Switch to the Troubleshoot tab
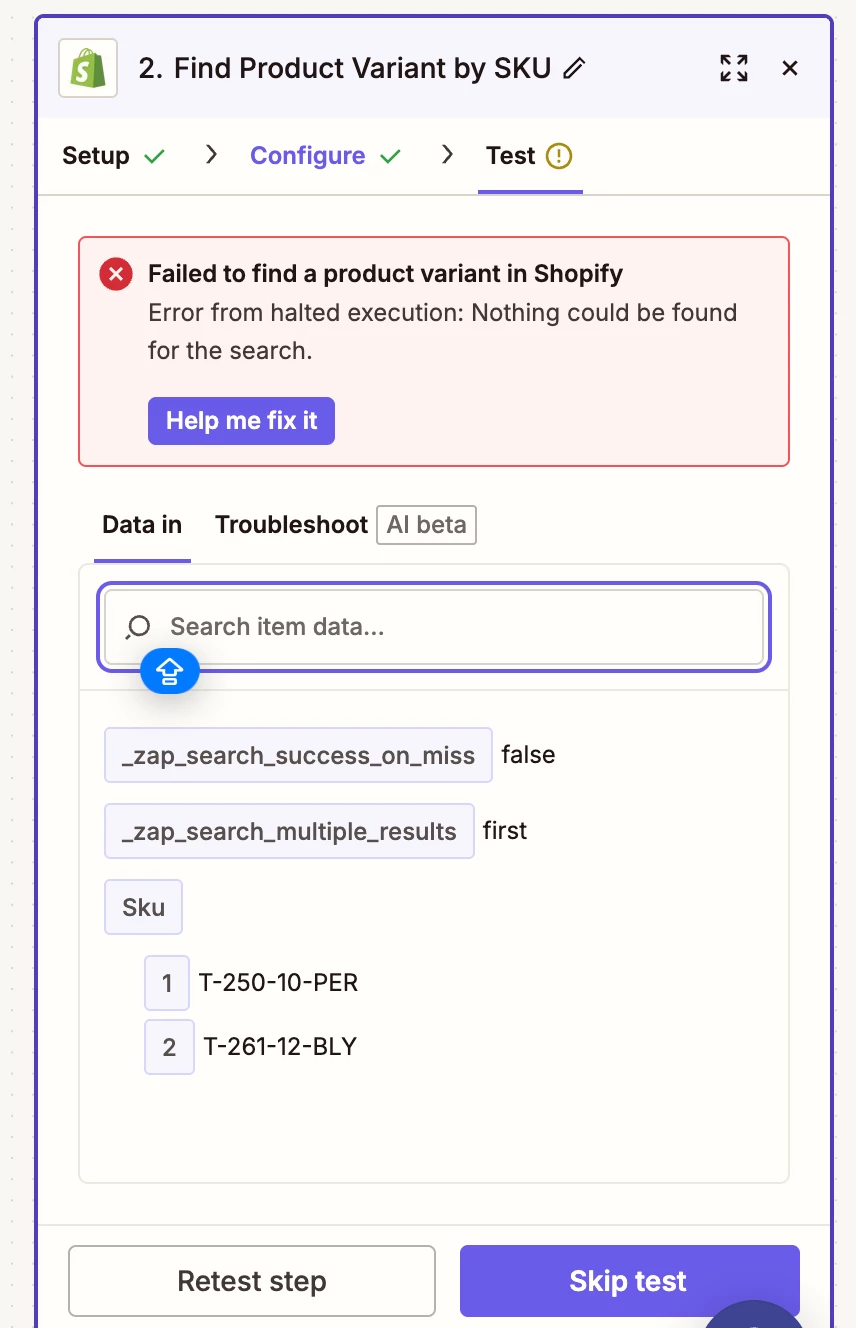This screenshot has height=1328, width=856. click(291, 525)
